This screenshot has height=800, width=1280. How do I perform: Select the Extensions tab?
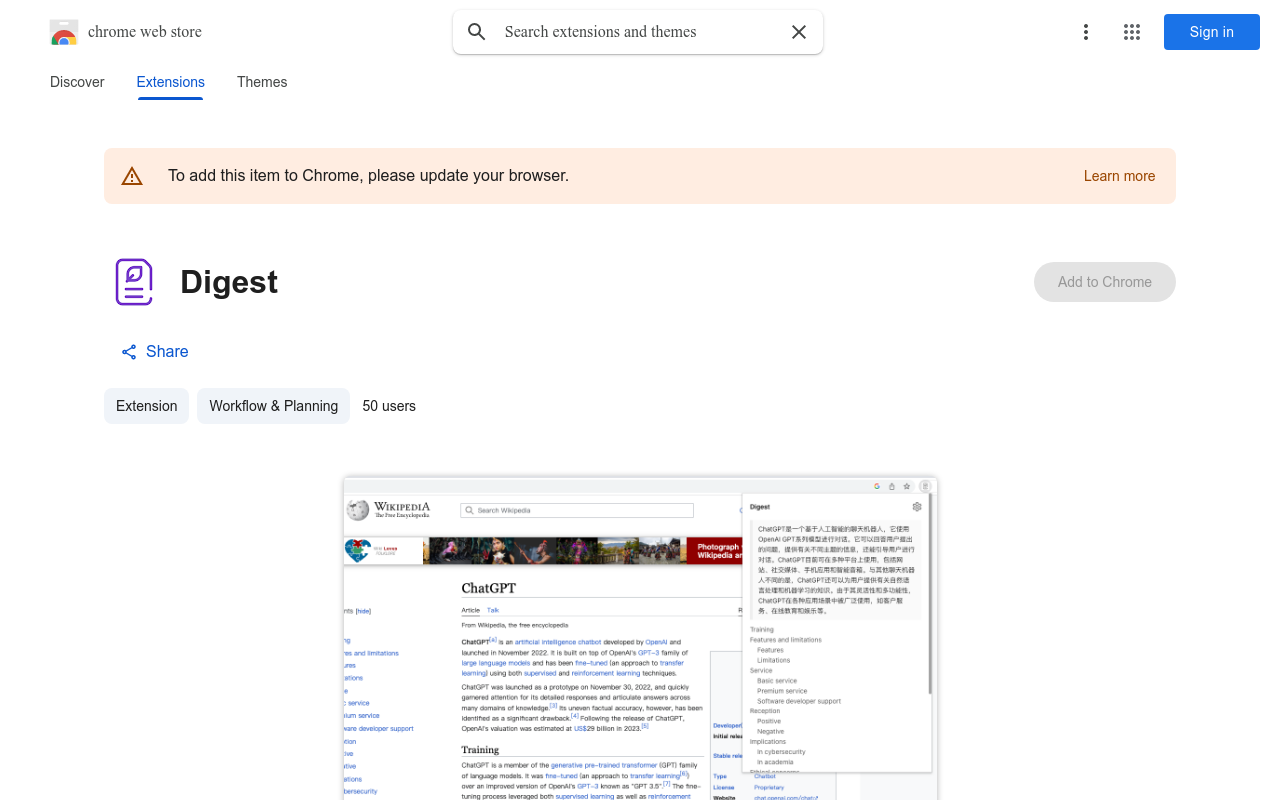(171, 82)
